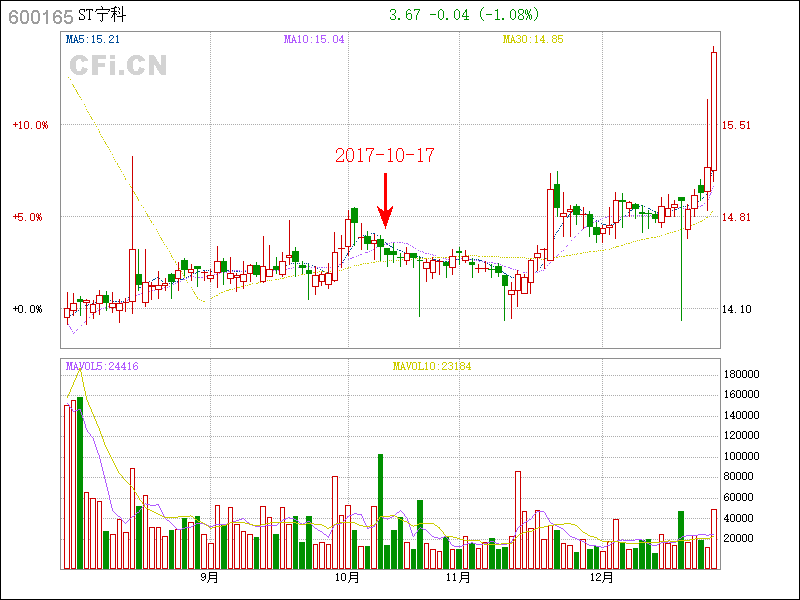Click the 15.51 price axis label

pyautogui.click(x=736, y=125)
